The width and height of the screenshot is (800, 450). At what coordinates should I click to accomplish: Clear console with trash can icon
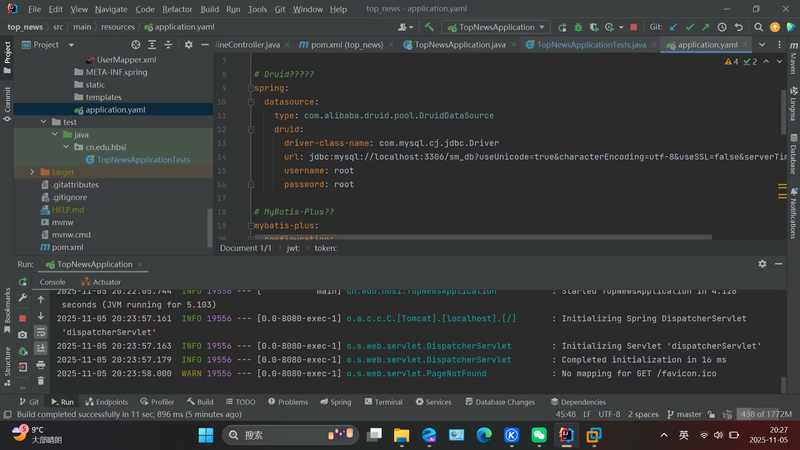coord(41,381)
